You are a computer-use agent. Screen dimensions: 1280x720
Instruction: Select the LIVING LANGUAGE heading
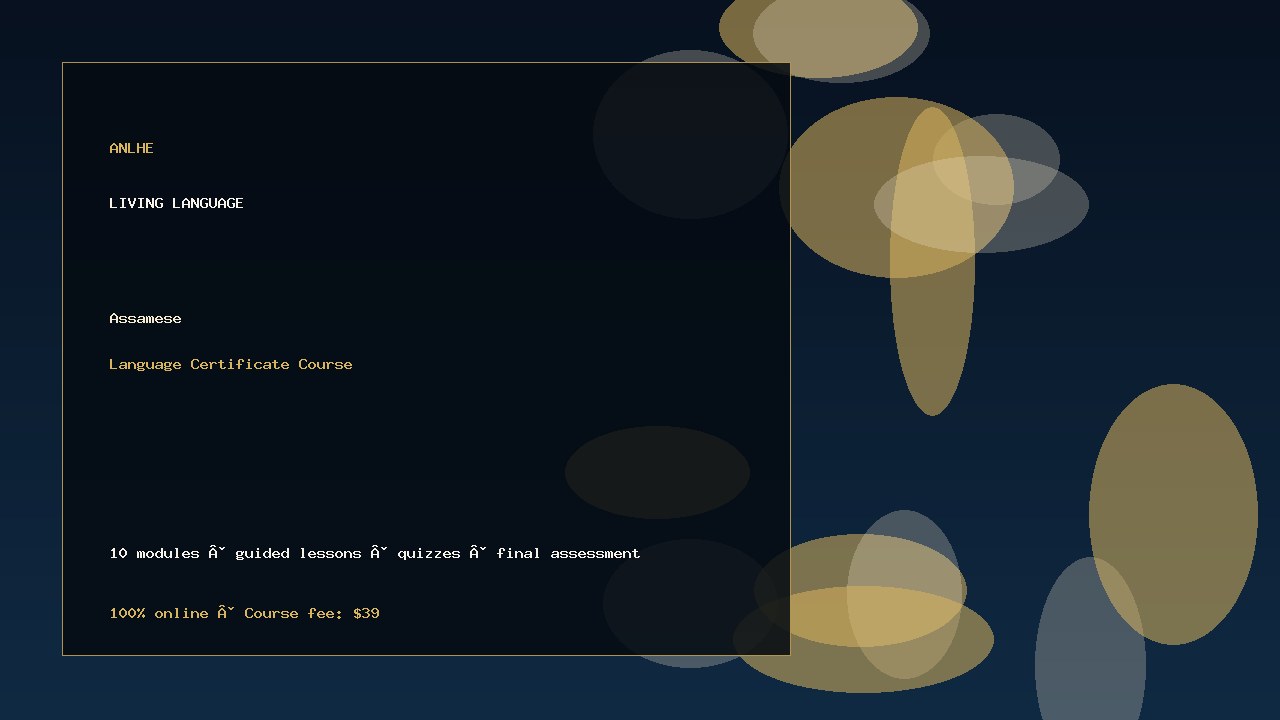coord(176,203)
